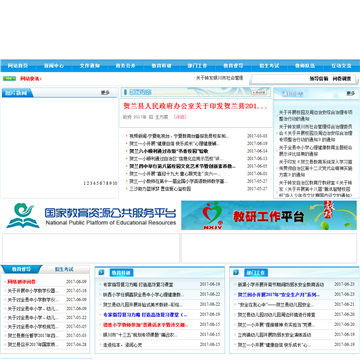Open 铁西小学任娟喜获全县中小学心理健康
Screen dimensions: 360x360
(143, 295)
